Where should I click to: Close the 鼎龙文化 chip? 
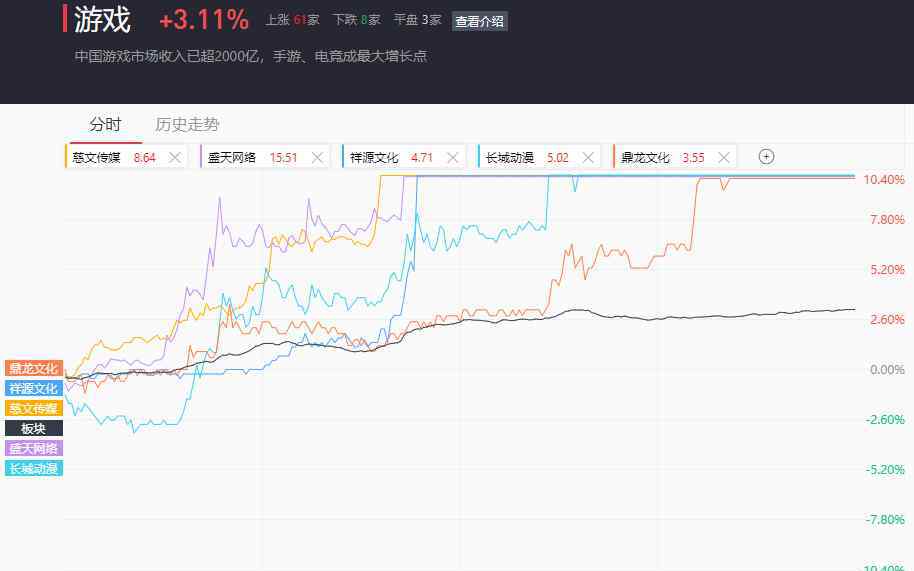[x=724, y=157]
